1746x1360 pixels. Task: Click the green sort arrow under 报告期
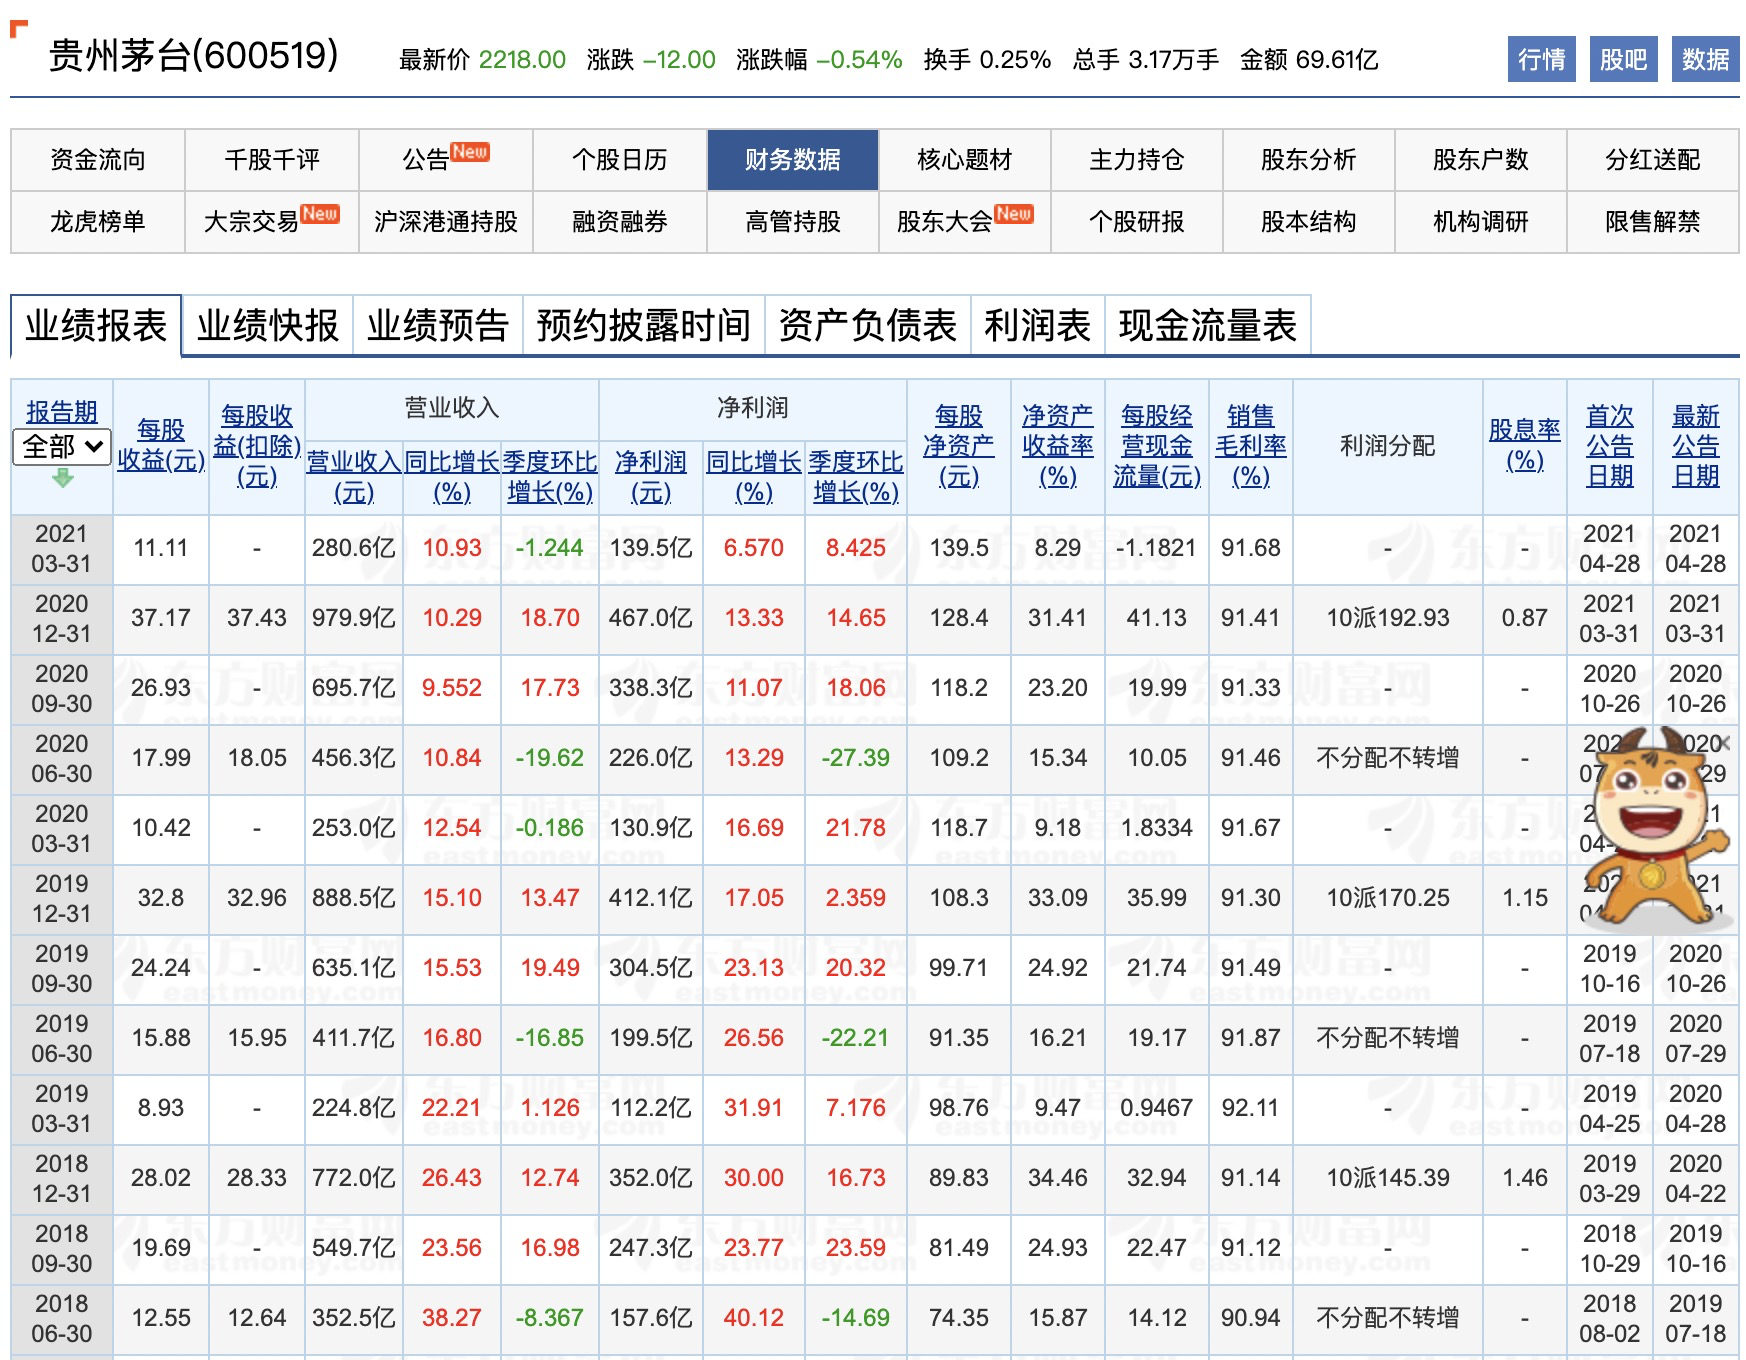coord(63,478)
